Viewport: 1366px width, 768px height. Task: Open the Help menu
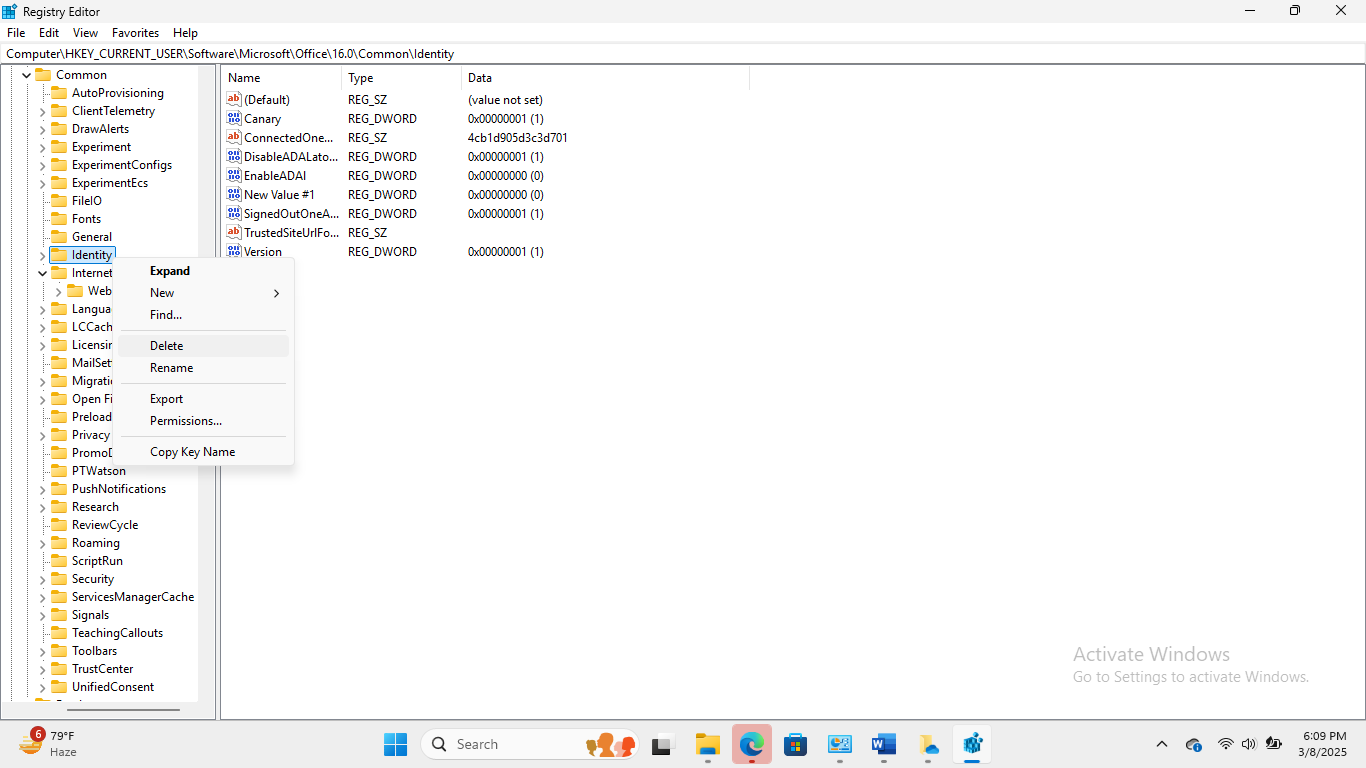click(x=185, y=33)
